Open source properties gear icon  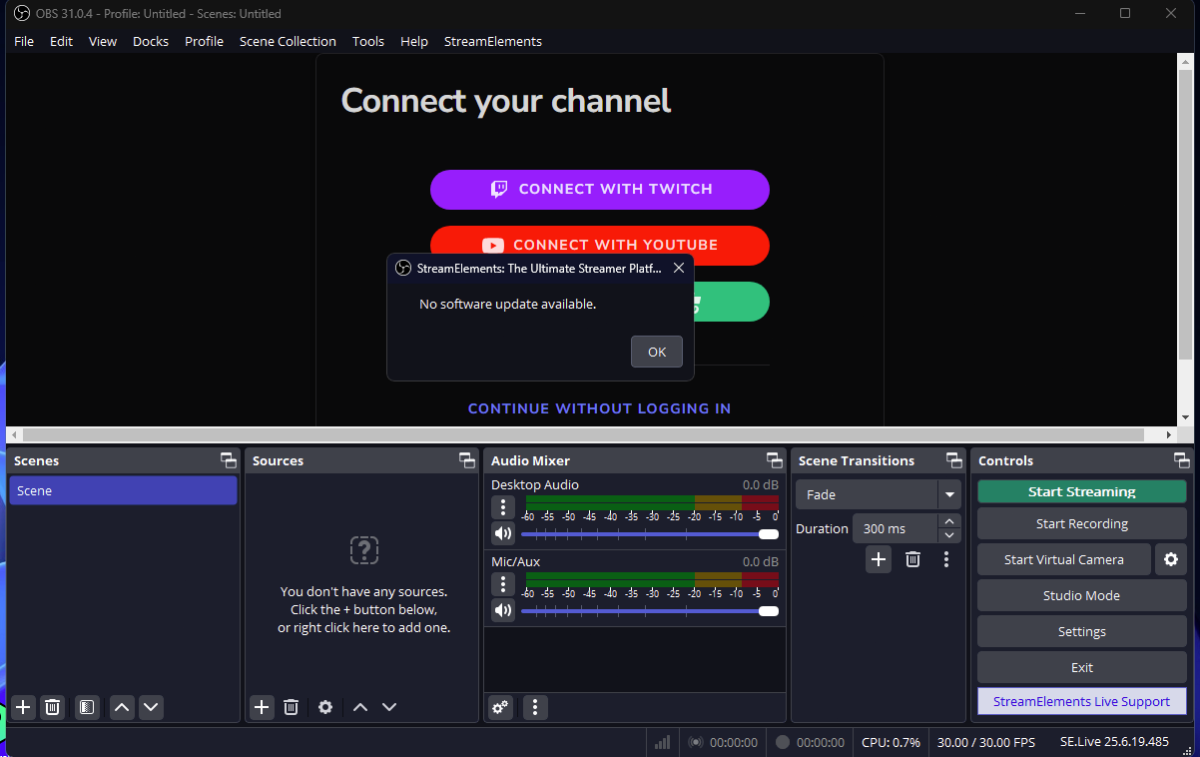(x=325, y=707)
